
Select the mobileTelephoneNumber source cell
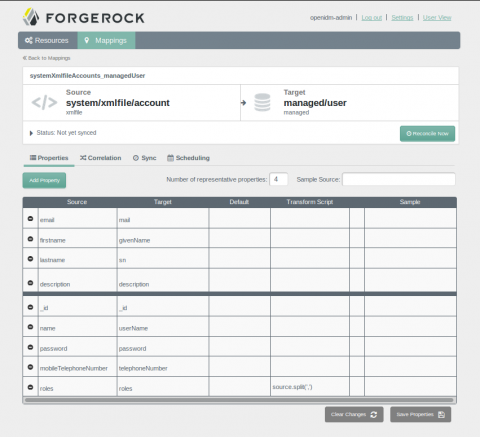click(x=78, y=367)
